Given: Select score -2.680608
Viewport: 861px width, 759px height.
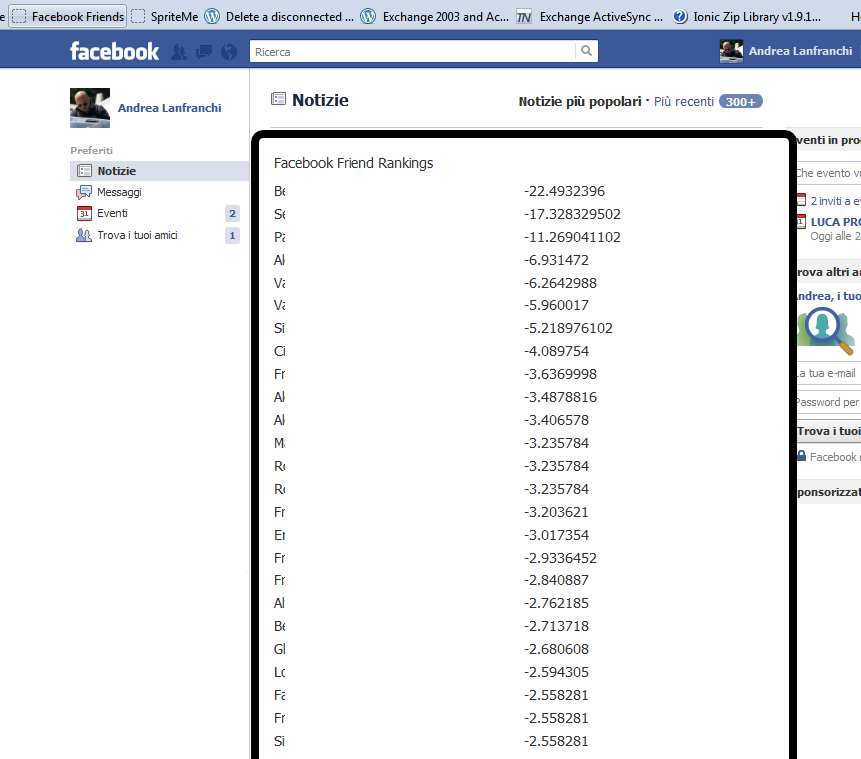Looking at the screenshot, I should pyautogui.click(x=556, y=649).
